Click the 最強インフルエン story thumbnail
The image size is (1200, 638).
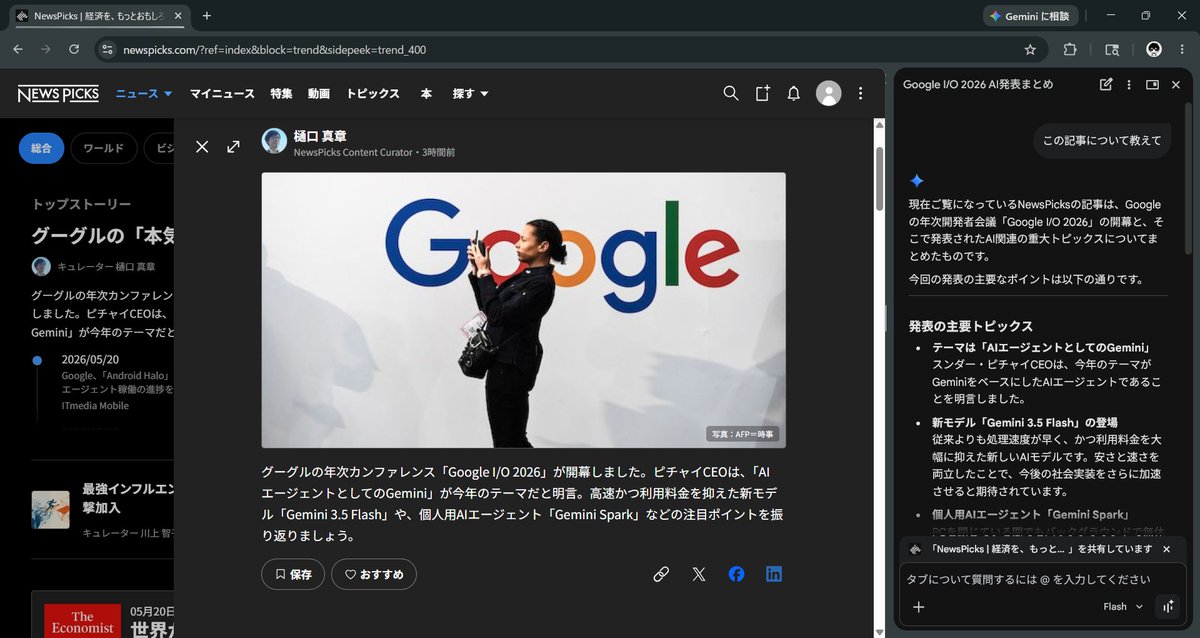click(50, 509)
